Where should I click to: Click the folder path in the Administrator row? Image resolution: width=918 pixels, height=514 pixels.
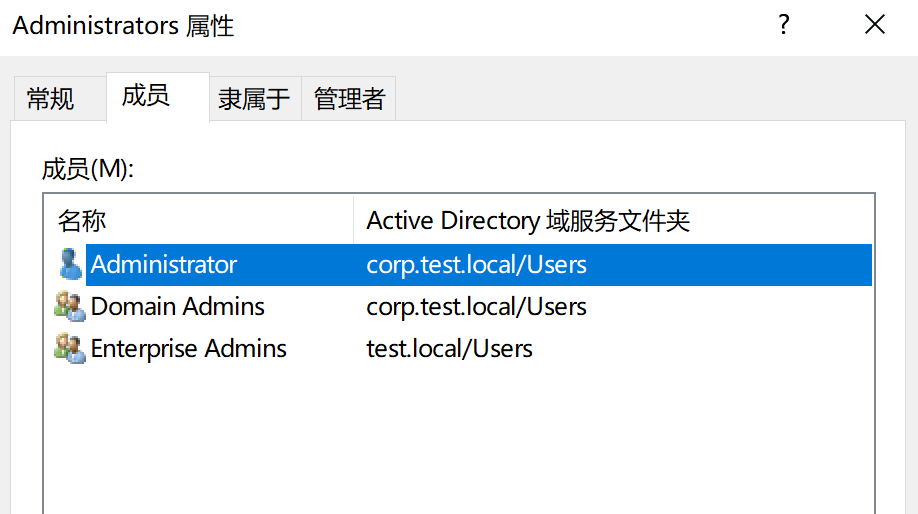476,265
